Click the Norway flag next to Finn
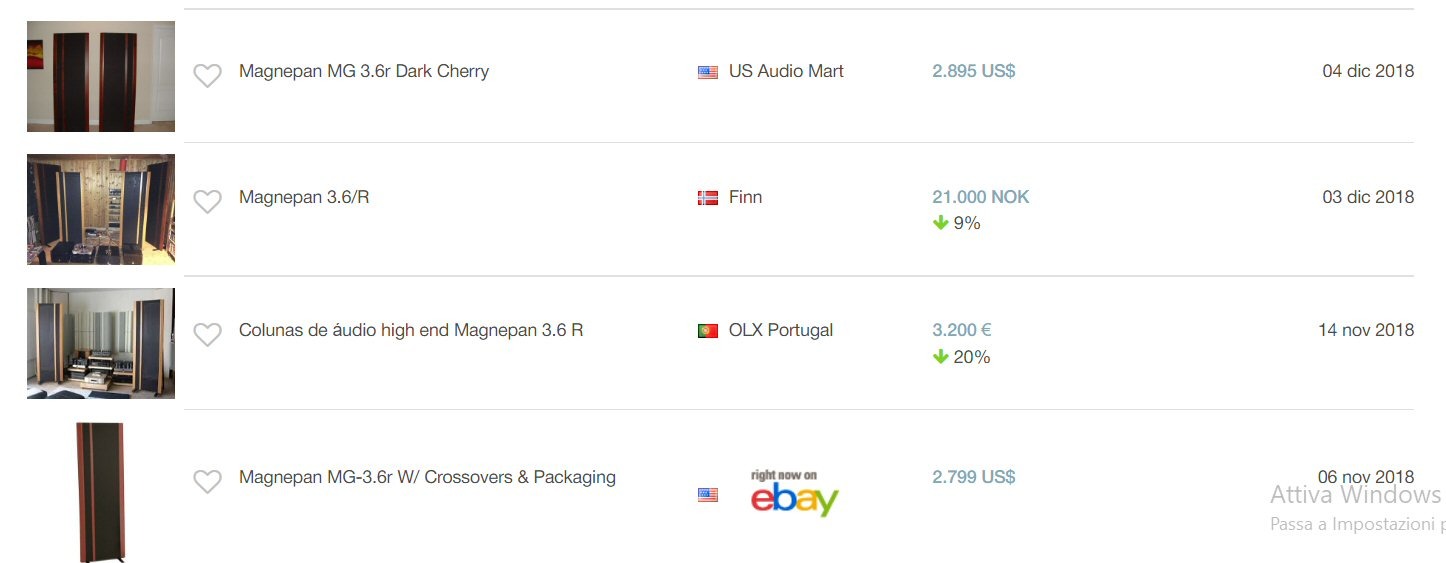 pos(708,198)
